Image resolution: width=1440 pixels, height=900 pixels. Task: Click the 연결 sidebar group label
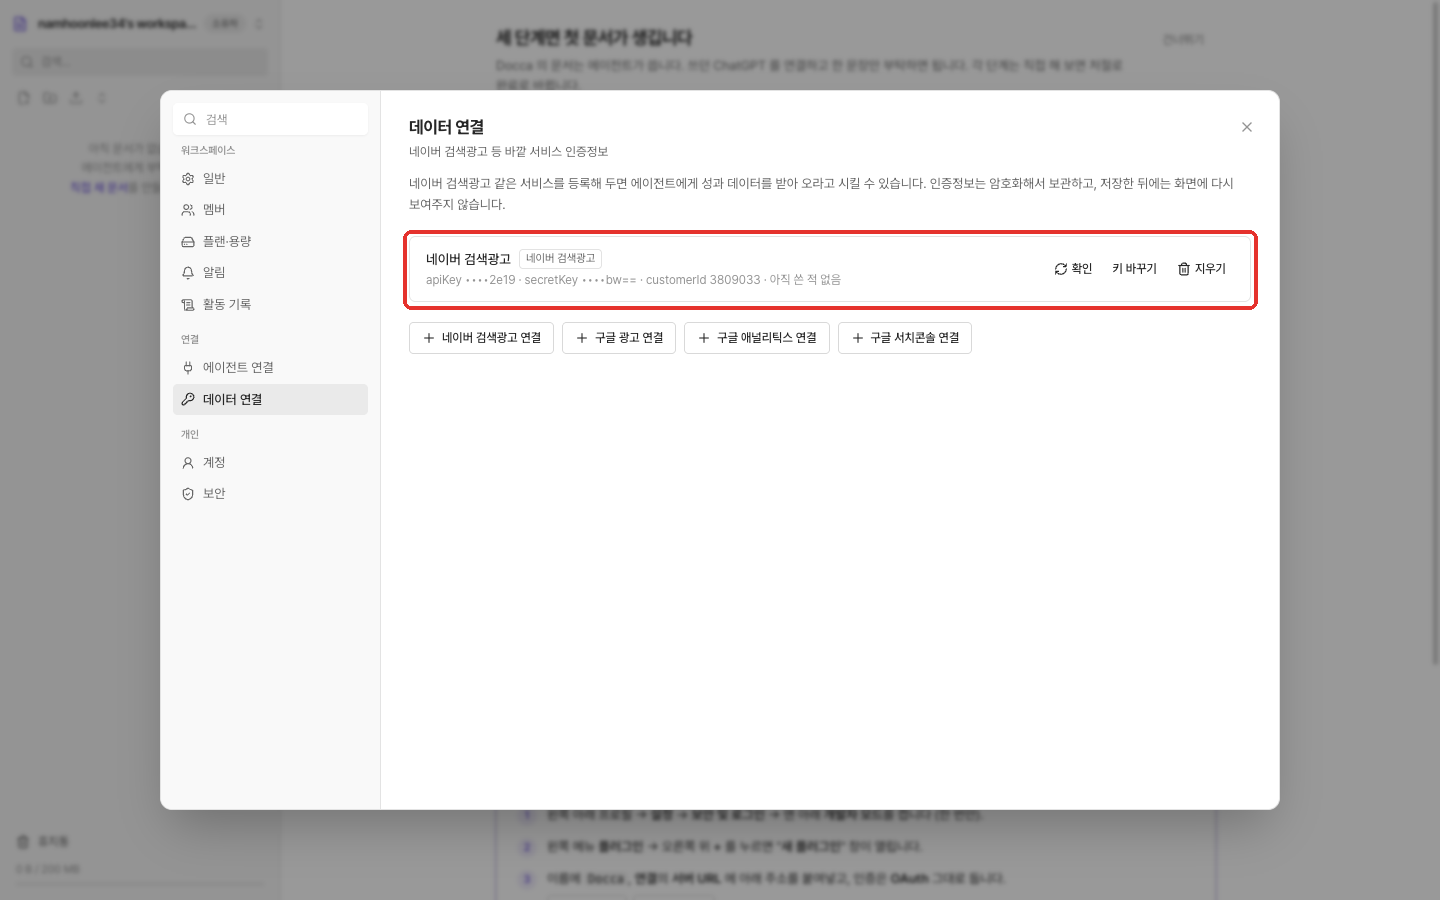[x=190, y=339]
